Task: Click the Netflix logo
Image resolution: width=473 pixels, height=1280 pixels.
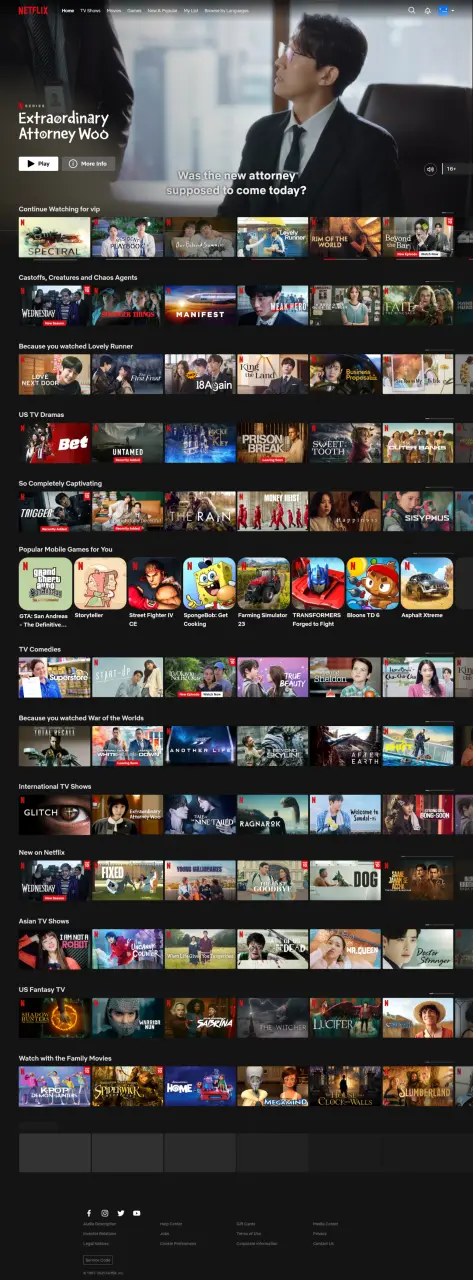Action: point(35,10)
